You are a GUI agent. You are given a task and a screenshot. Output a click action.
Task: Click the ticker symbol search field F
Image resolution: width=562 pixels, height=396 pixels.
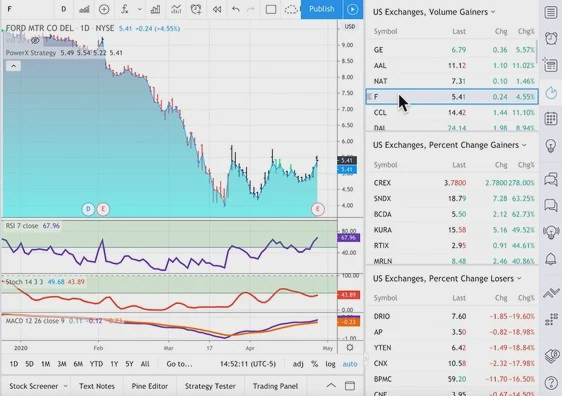pyautogui.click(x=27, y=9)
